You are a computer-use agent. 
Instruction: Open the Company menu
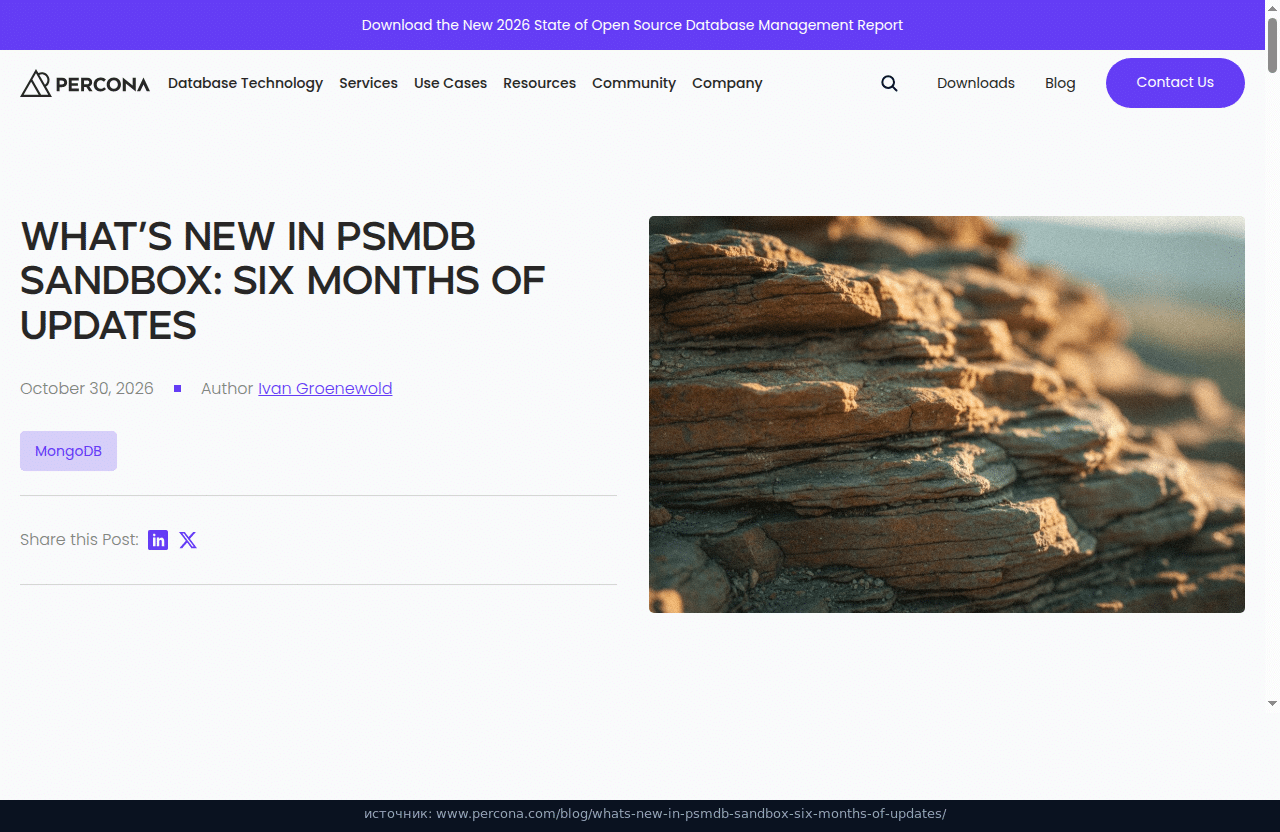click(x=727, y=83)
